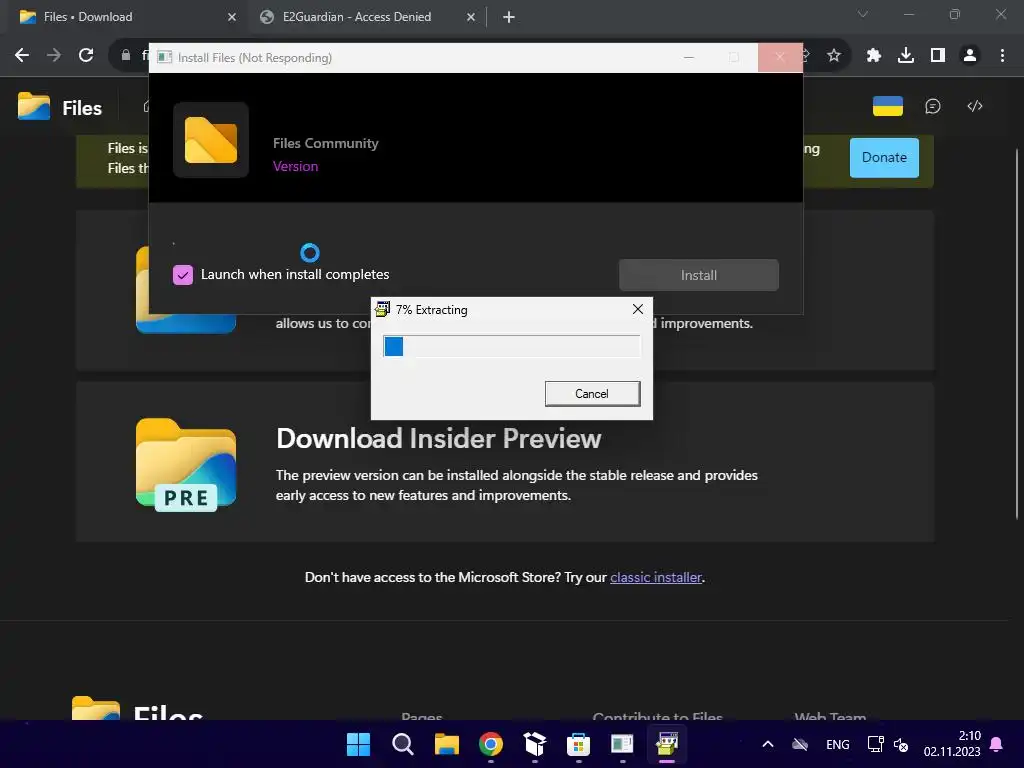Switch to Chrome in taskbar

(490, 744)
